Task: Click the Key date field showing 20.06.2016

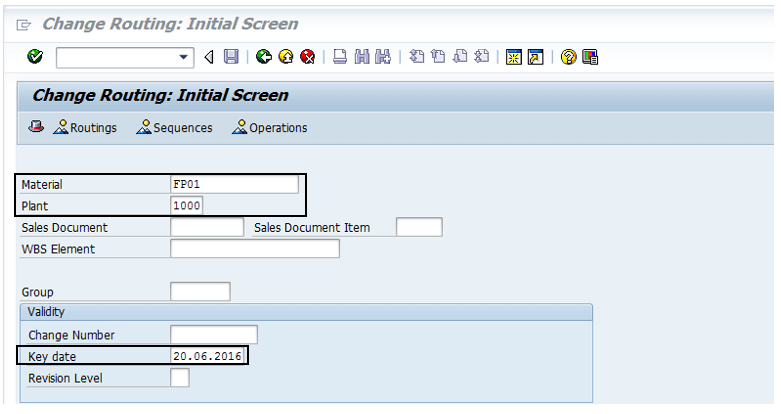Action: tap(208, 356)
